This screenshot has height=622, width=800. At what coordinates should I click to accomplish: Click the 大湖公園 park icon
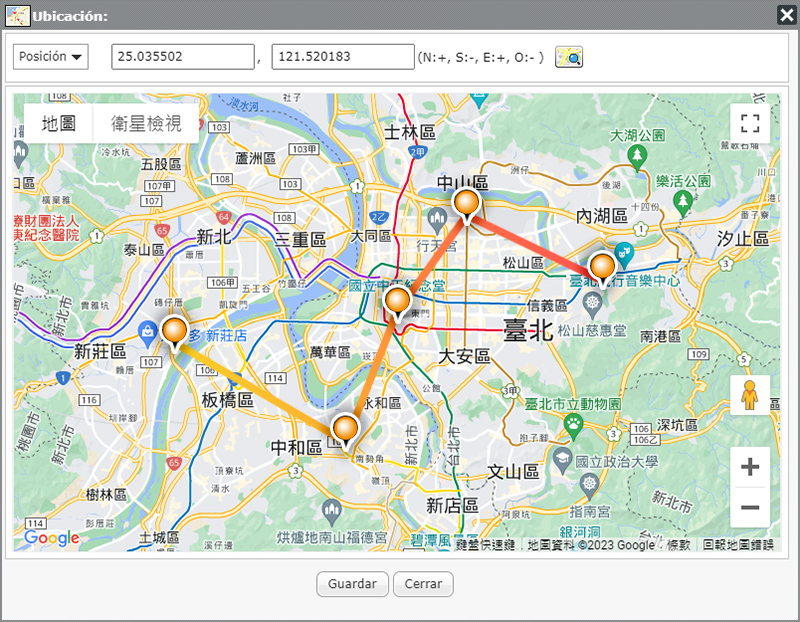[637, 156]
